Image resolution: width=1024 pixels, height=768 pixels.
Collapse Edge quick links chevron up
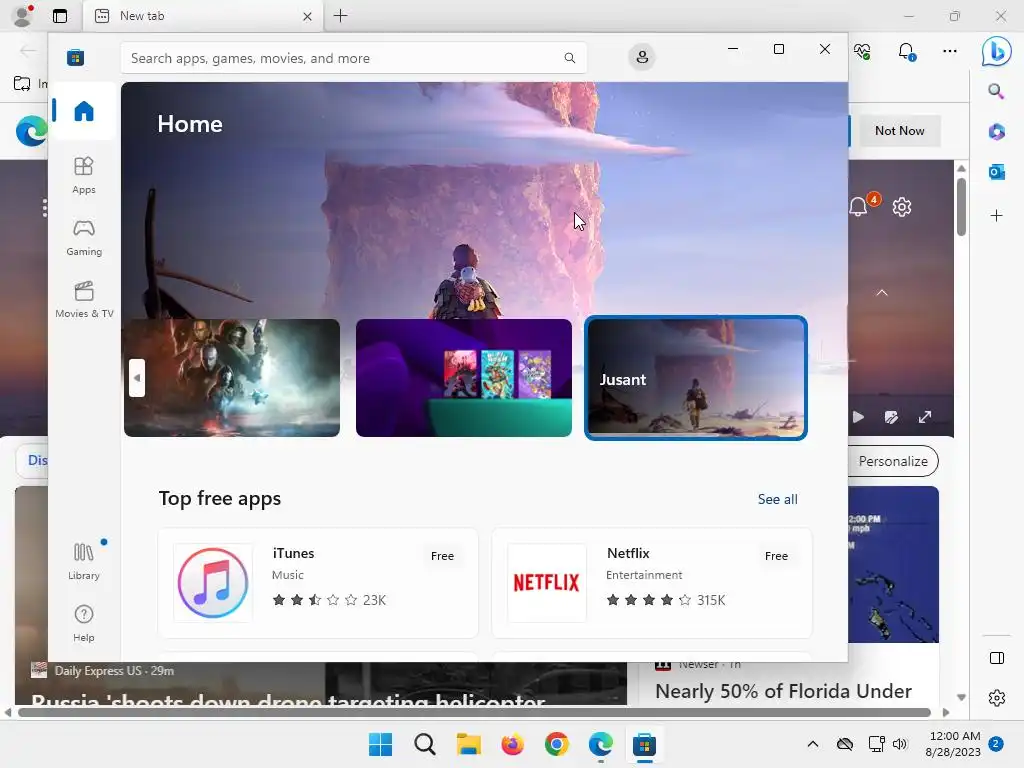(882, 293)
